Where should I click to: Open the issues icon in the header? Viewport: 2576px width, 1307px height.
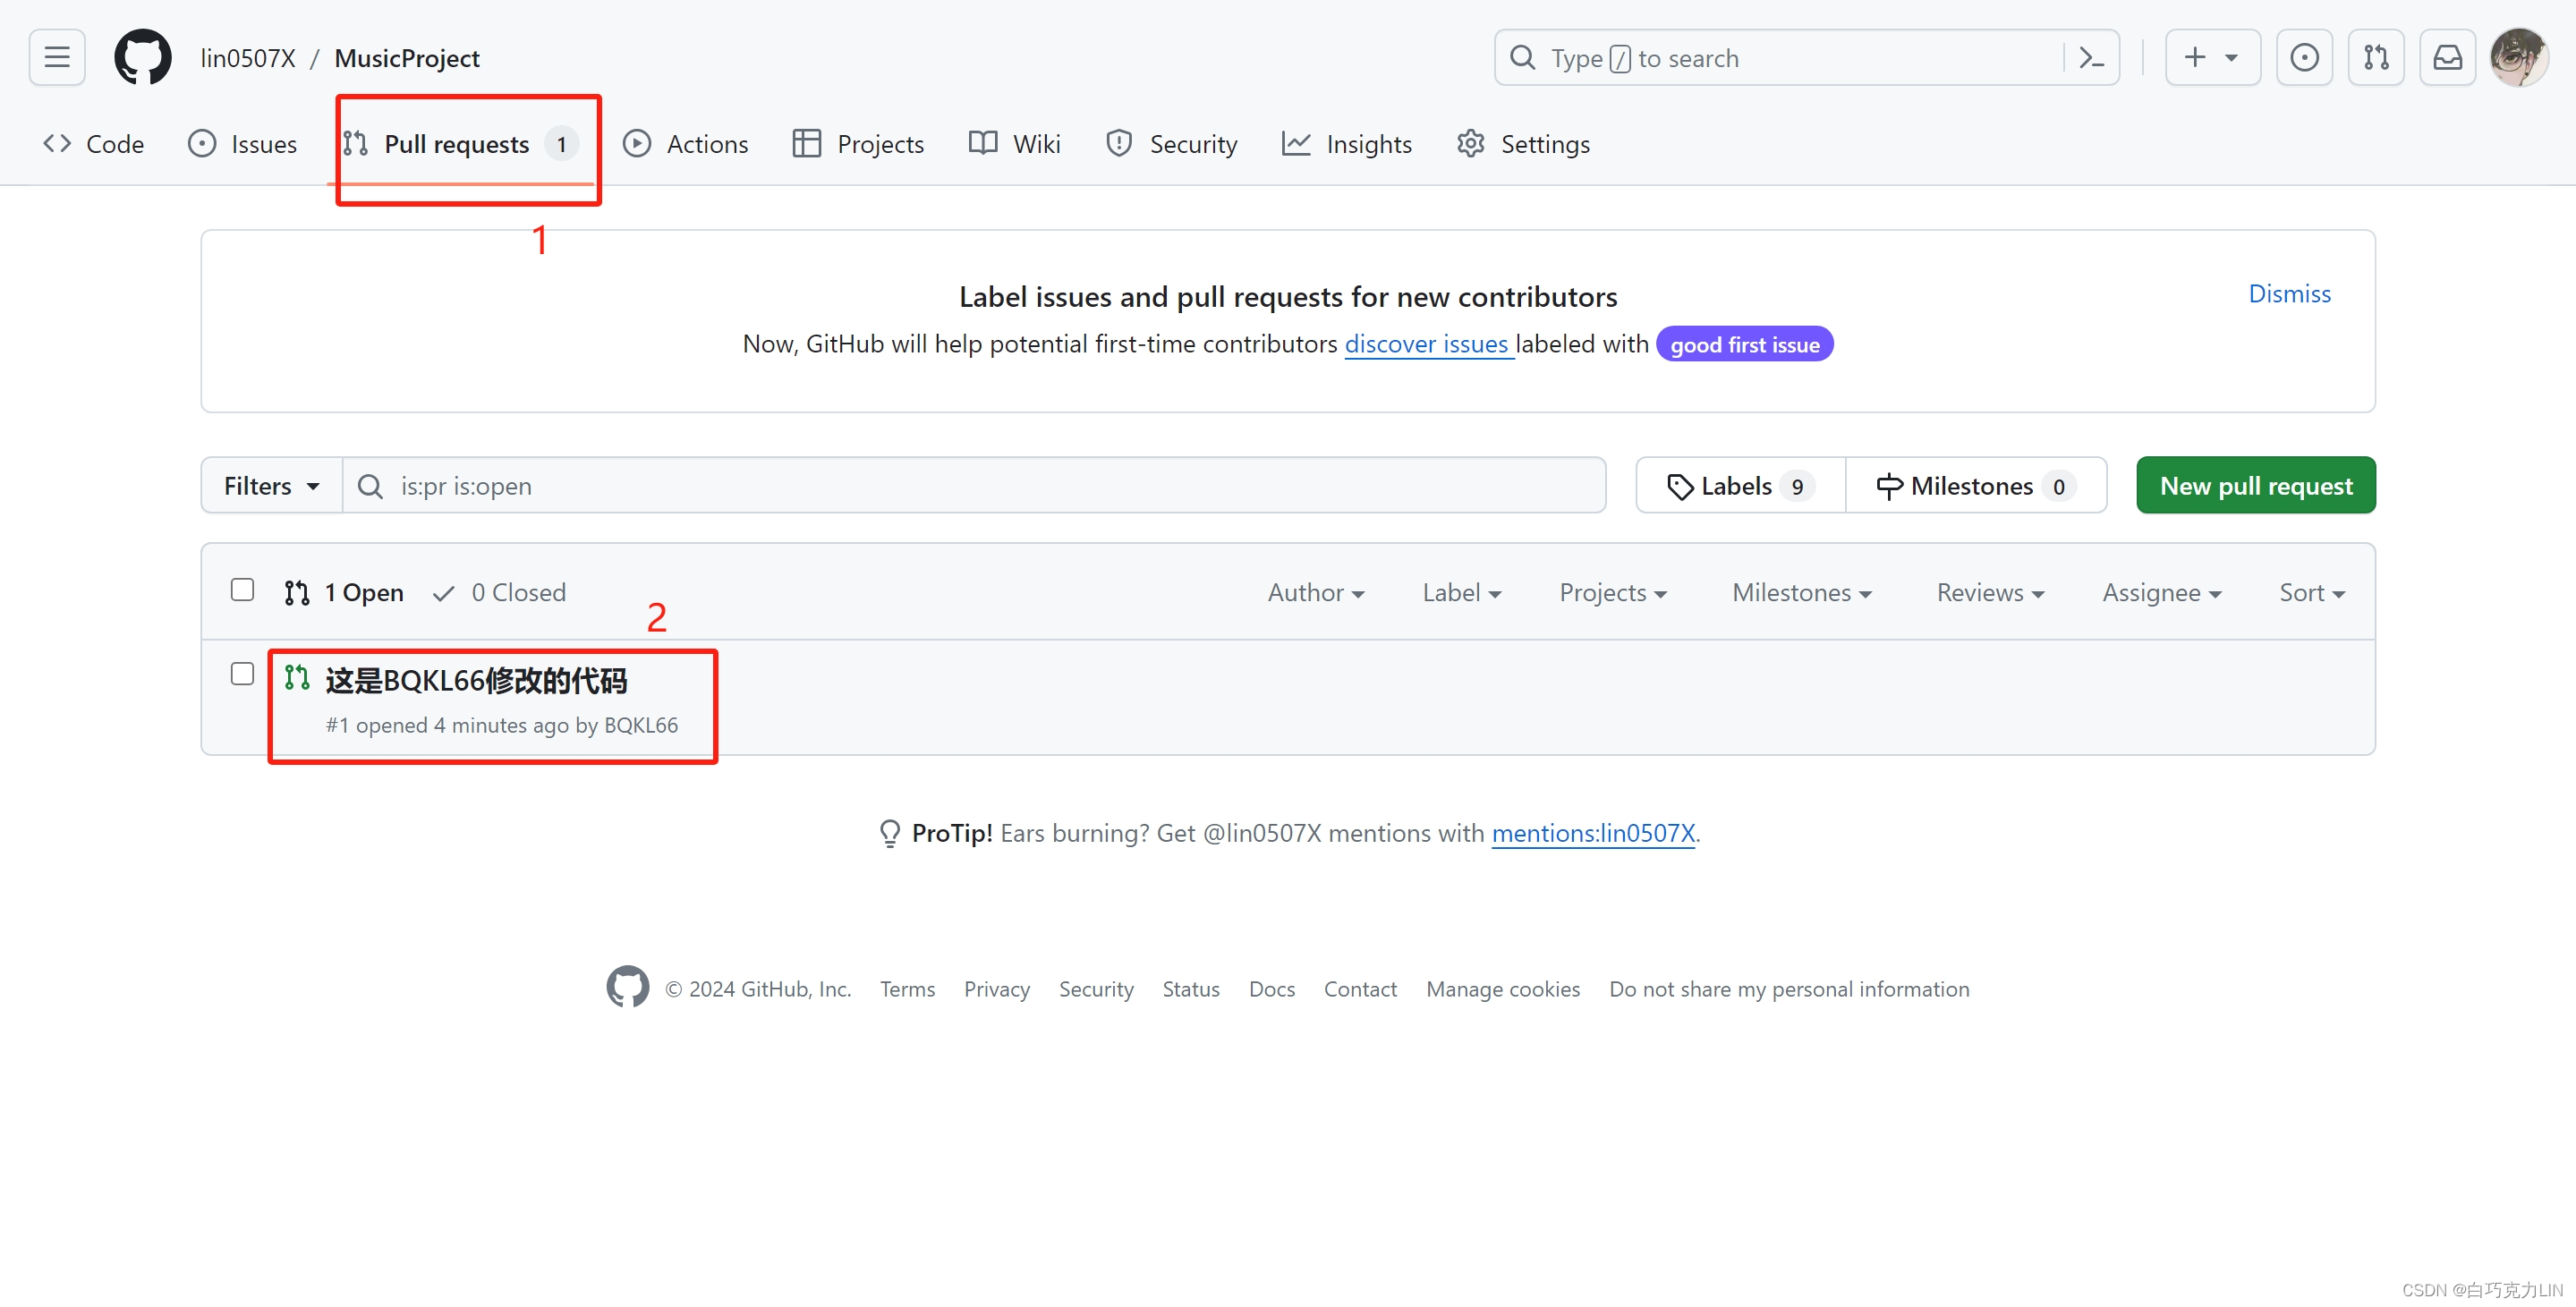[2304, 58]
